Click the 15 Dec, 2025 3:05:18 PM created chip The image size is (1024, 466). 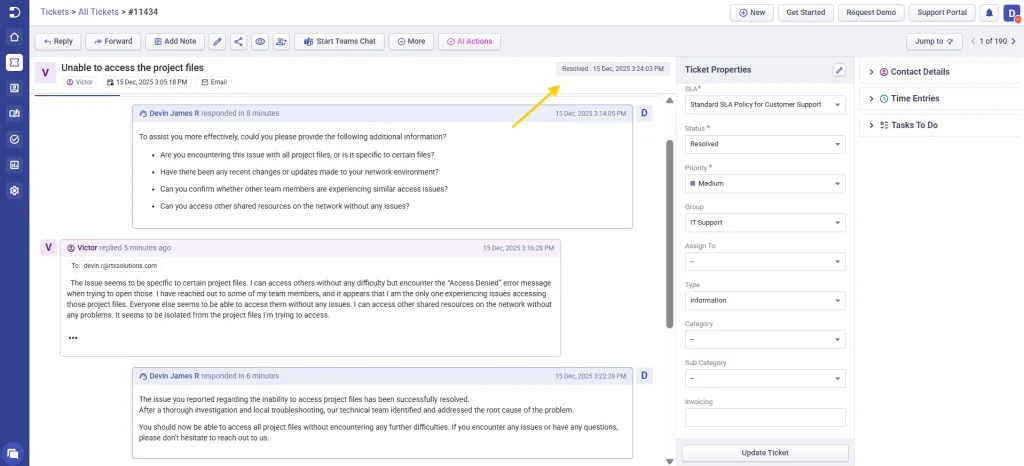point(147,82)
